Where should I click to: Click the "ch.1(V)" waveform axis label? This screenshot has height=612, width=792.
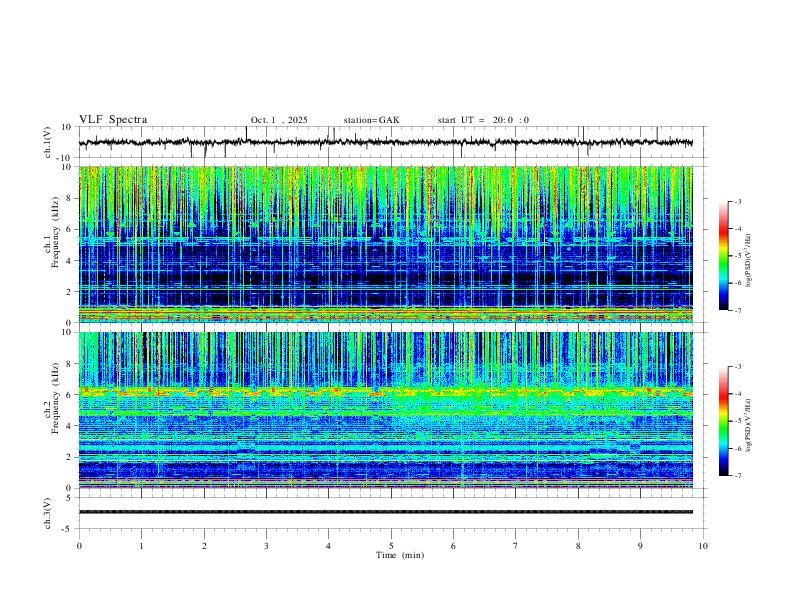tap(48, 142)
